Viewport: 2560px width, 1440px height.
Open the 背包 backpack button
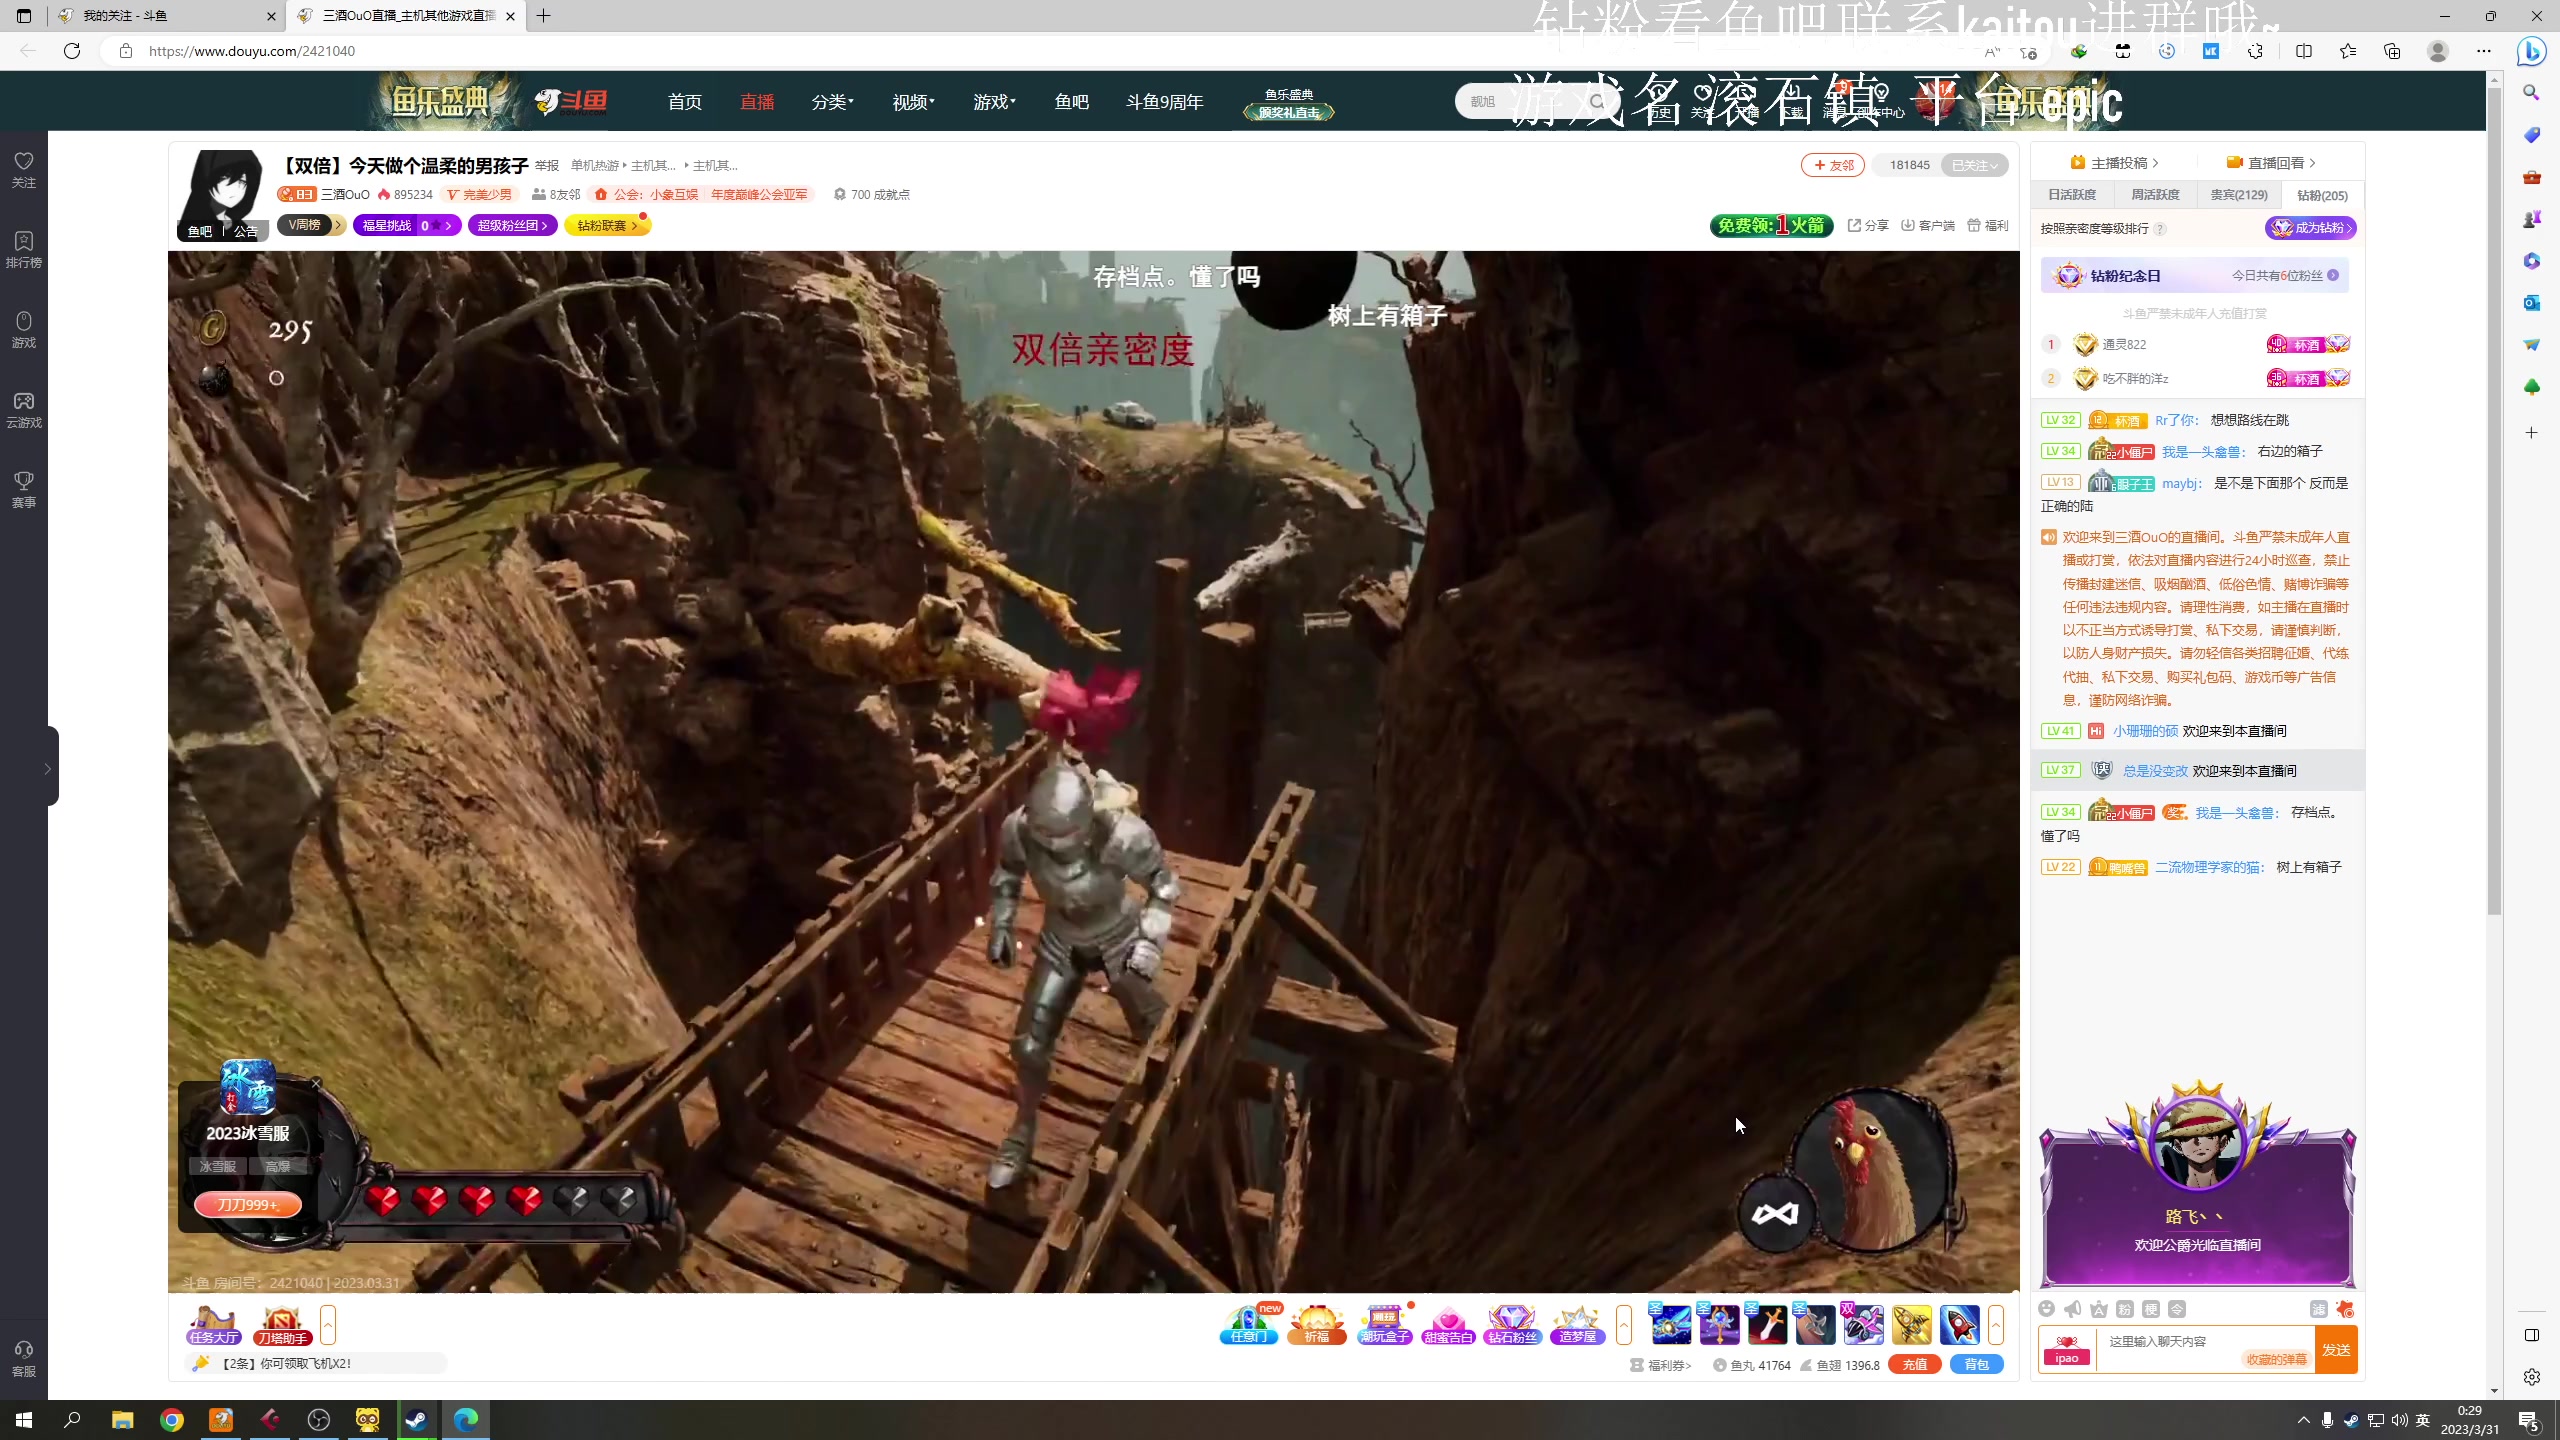point(1977,1364)
